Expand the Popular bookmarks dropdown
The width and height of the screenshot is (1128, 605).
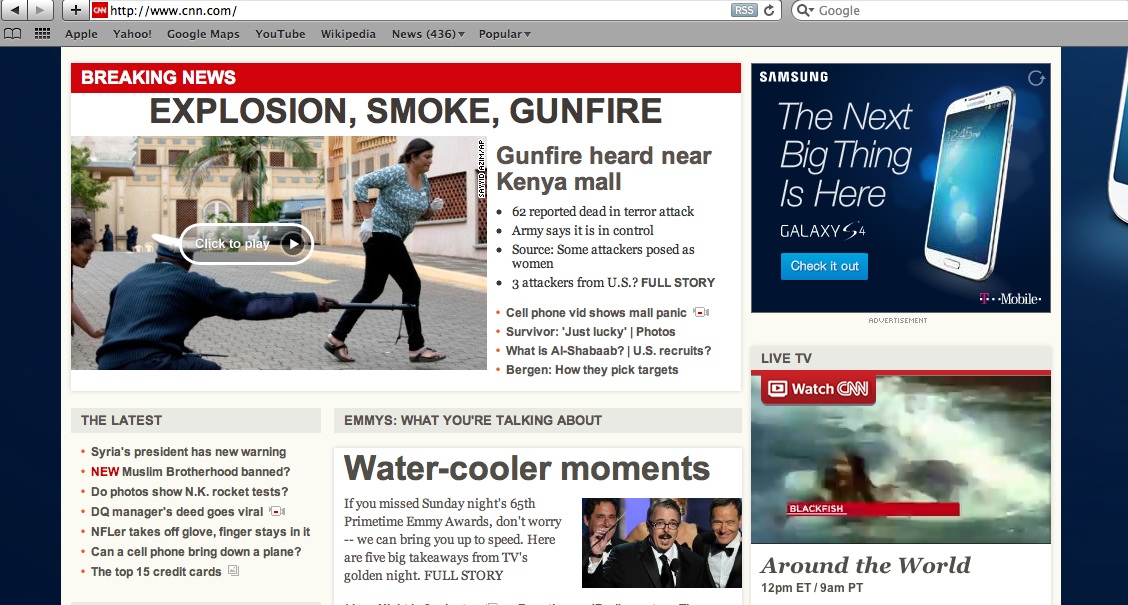point(504,34)
